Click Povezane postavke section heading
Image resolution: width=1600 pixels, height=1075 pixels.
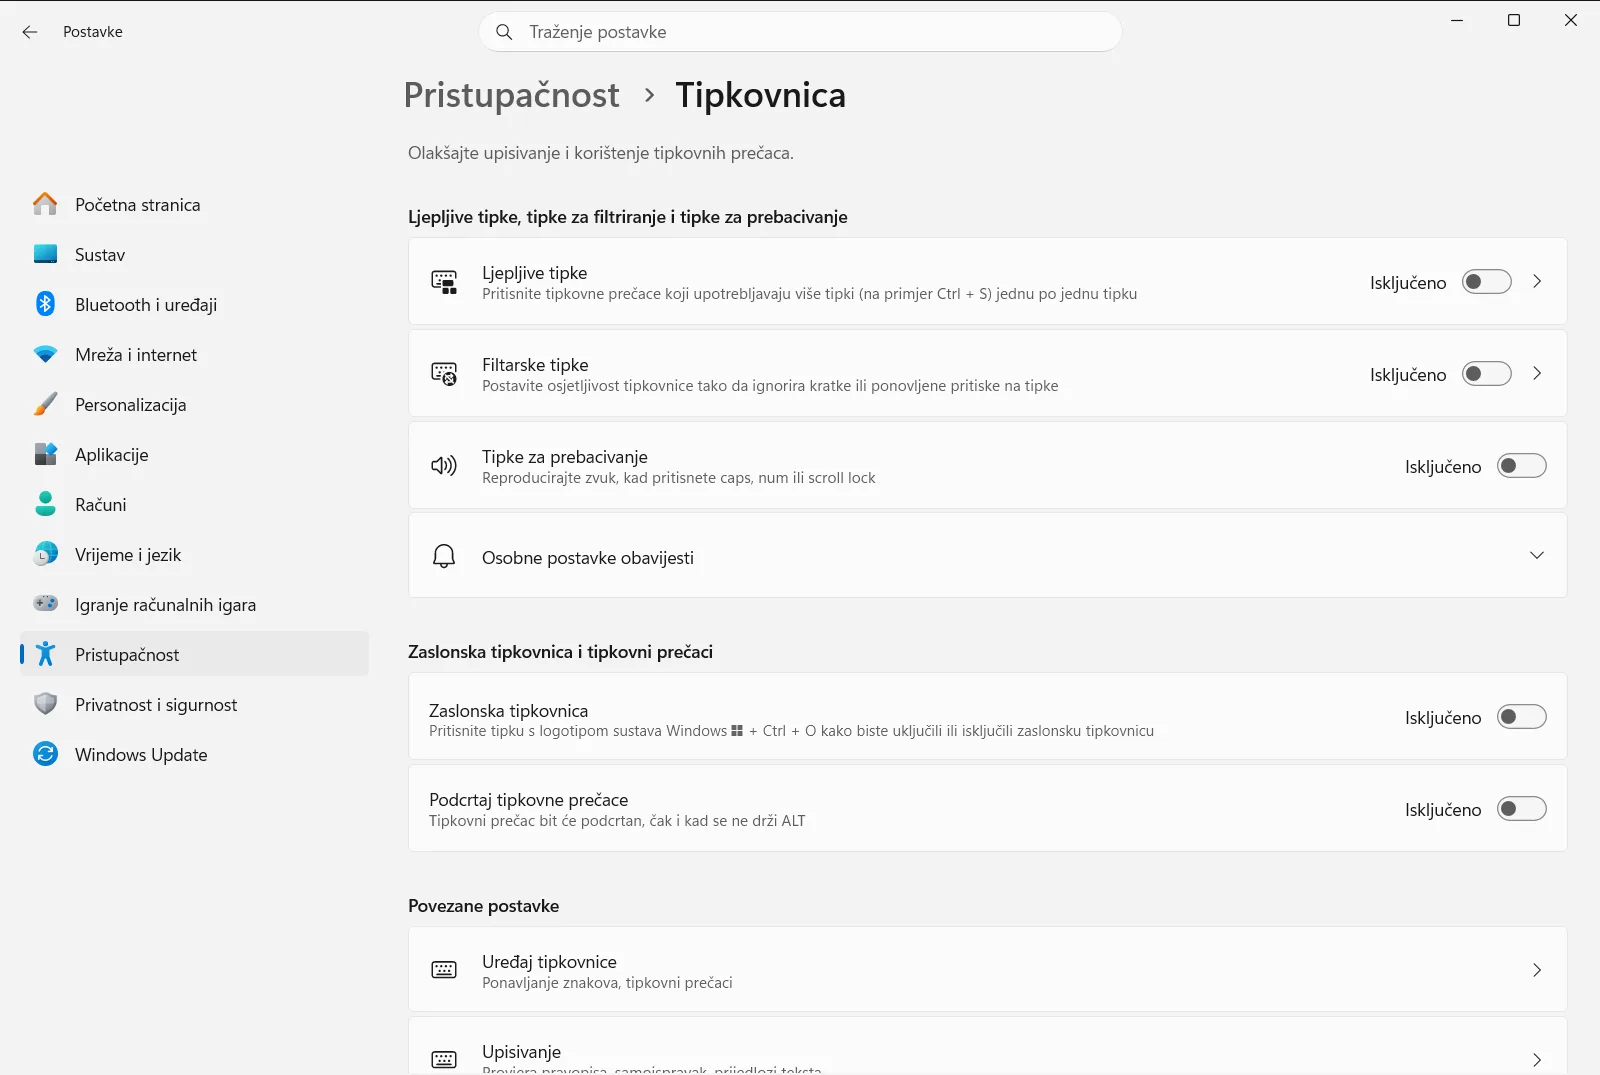484,906
